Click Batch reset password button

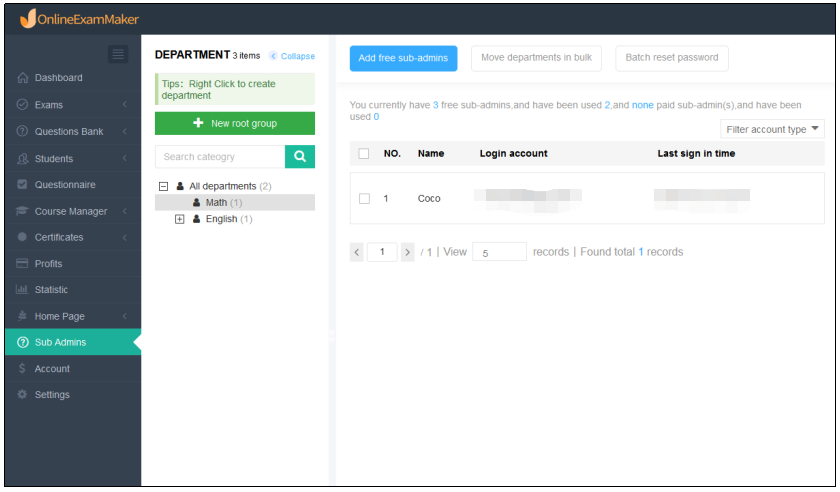coord(672,58)
